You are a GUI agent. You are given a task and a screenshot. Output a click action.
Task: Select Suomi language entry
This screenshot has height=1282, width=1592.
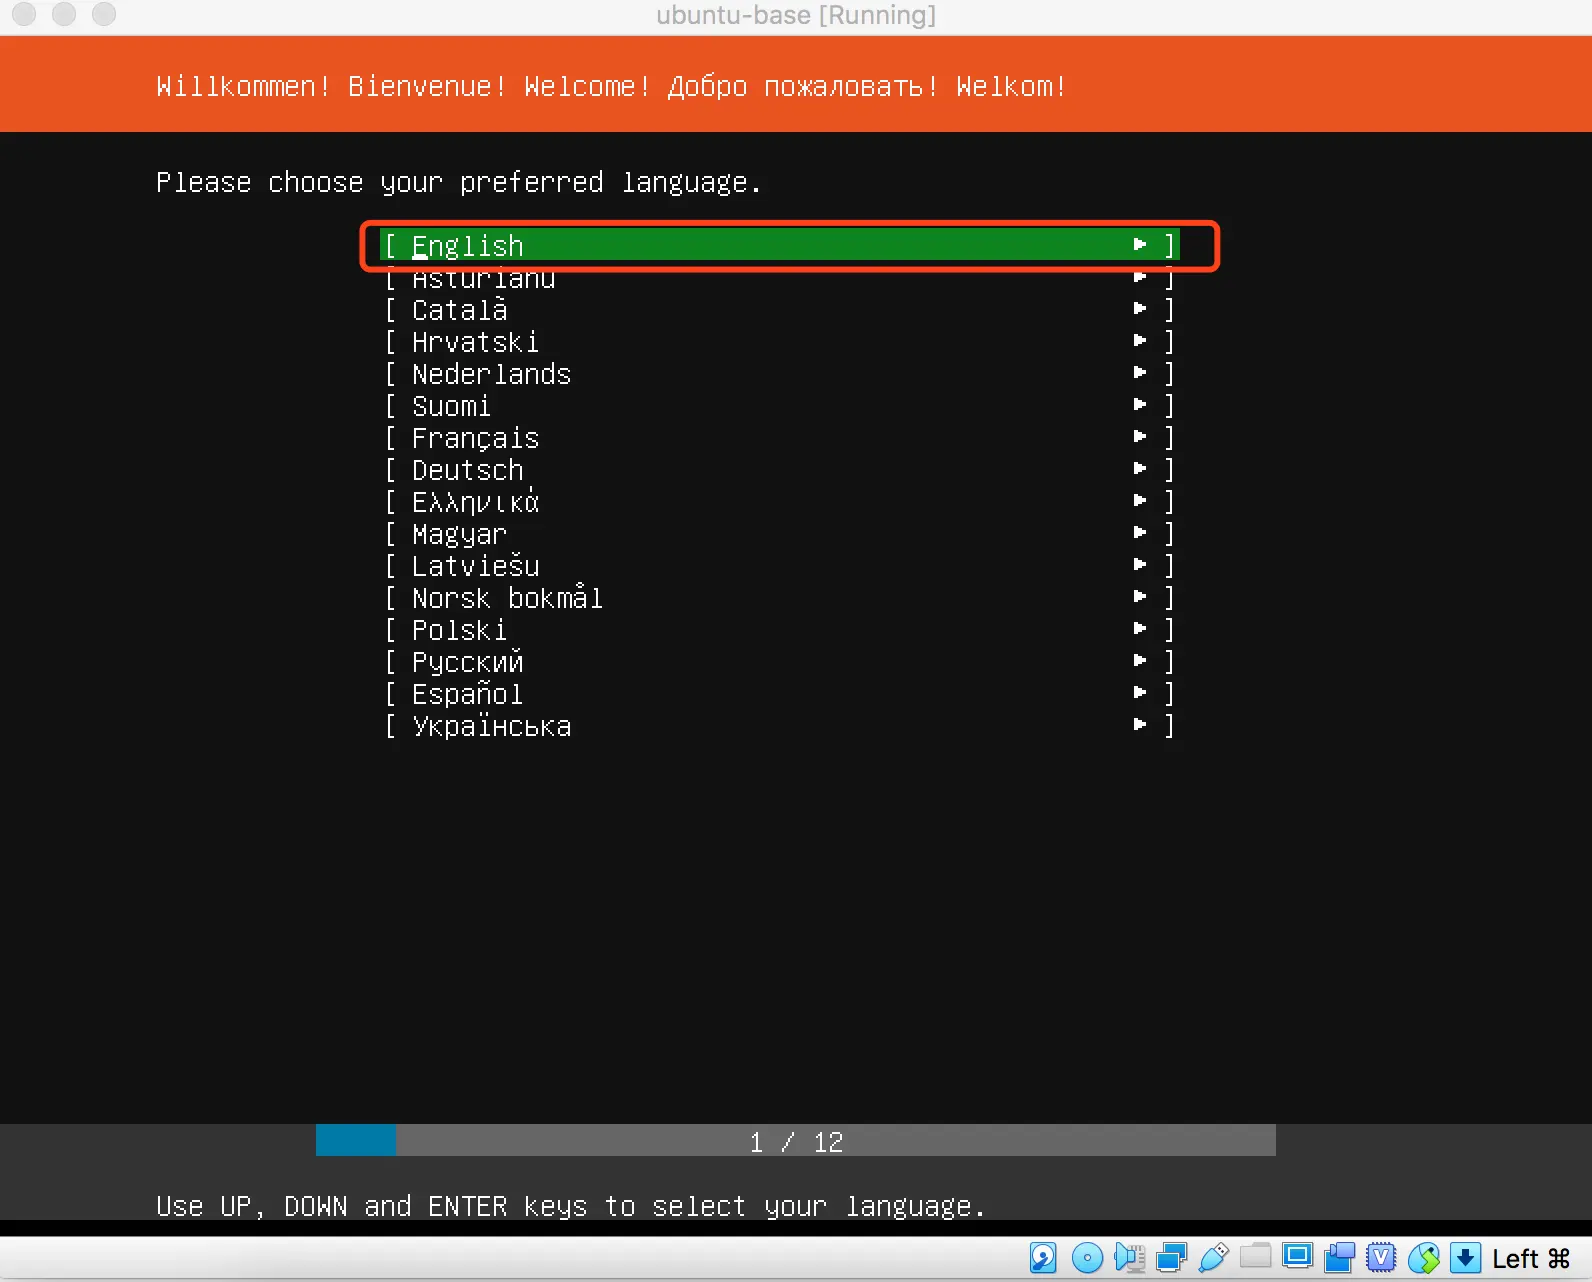click(452, 406)
